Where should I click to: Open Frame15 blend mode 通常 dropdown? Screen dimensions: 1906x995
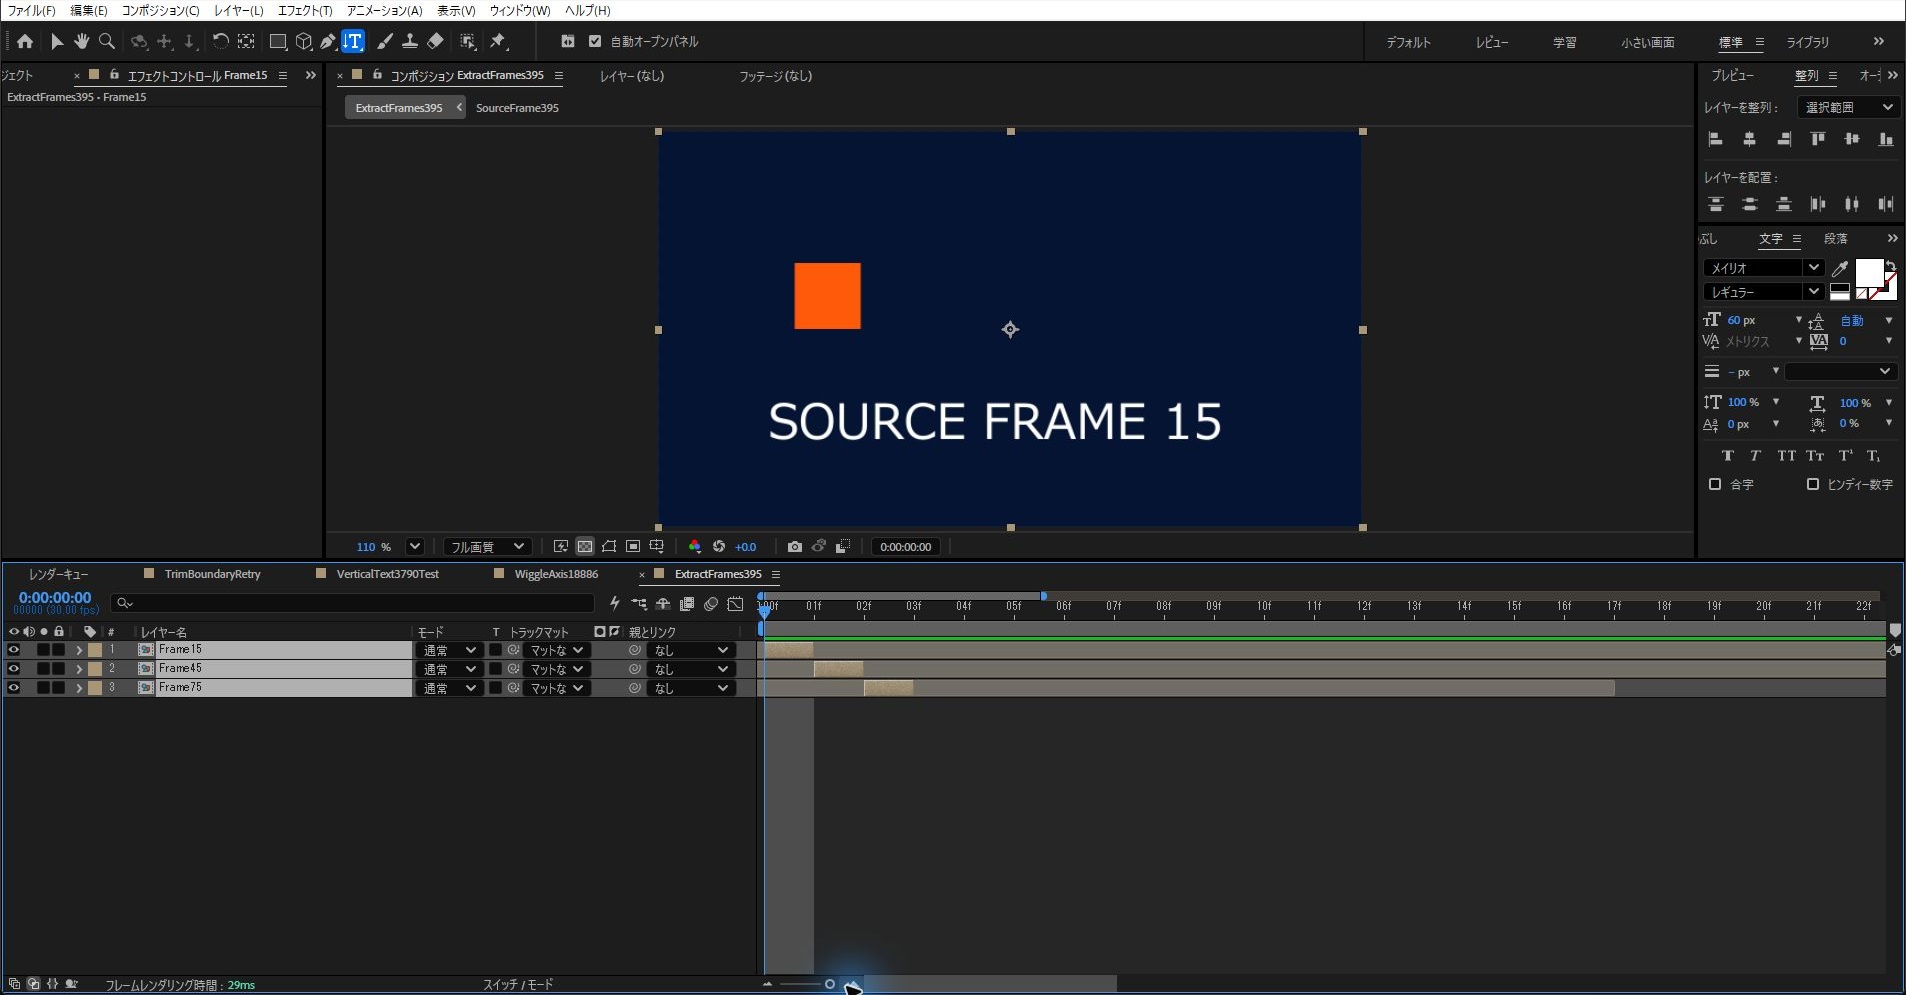coord(448,650)
